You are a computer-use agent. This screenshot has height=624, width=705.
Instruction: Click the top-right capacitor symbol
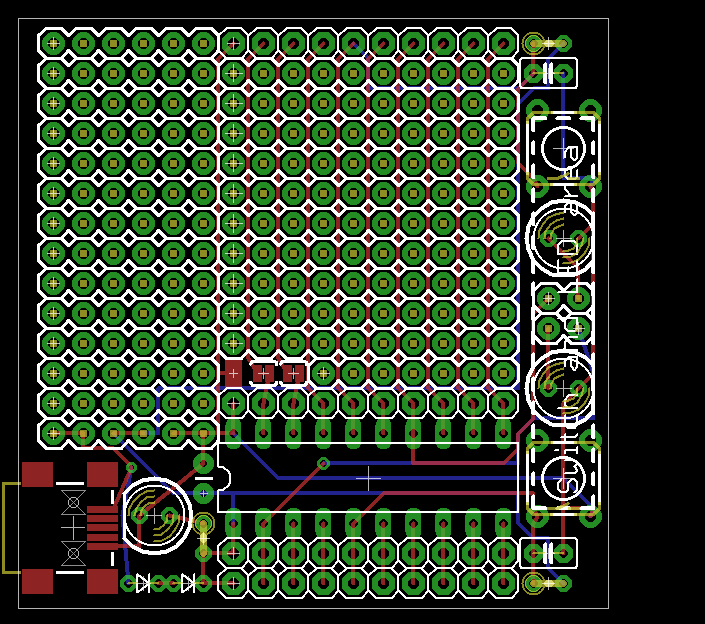[x=548, y=73]
